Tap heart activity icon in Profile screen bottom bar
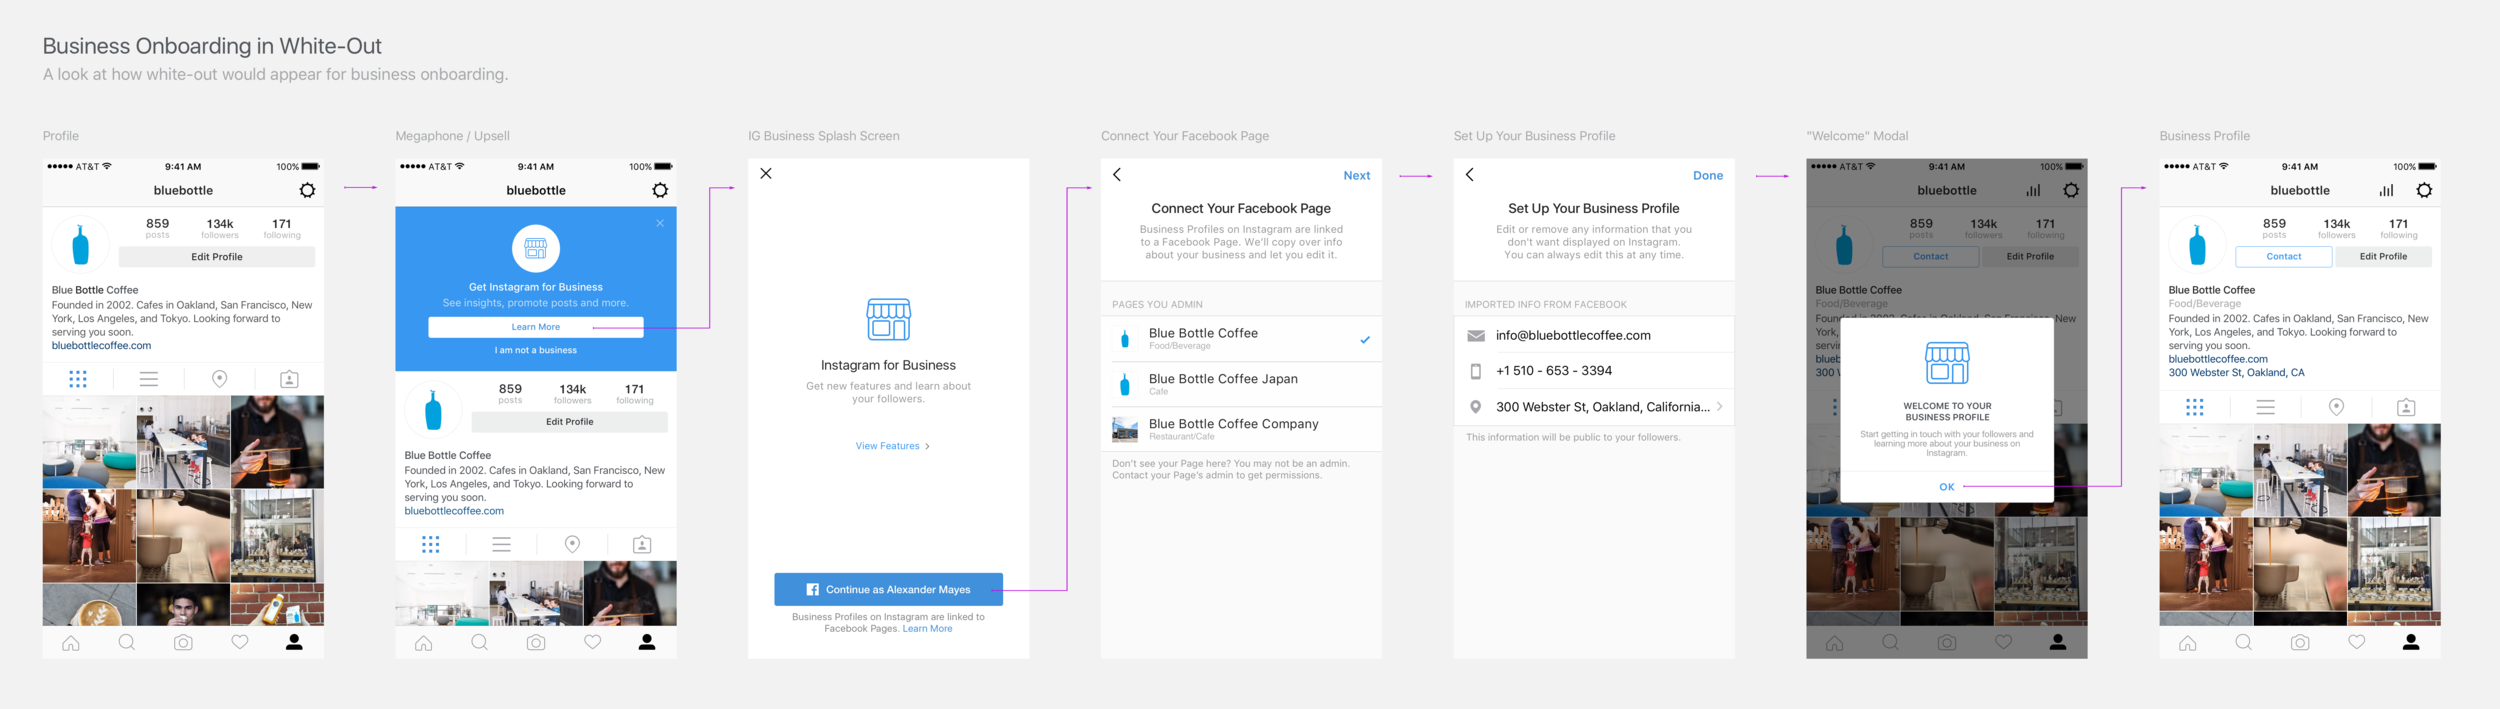This screenshot has height=709, width=2500. (x=240, y=643)
